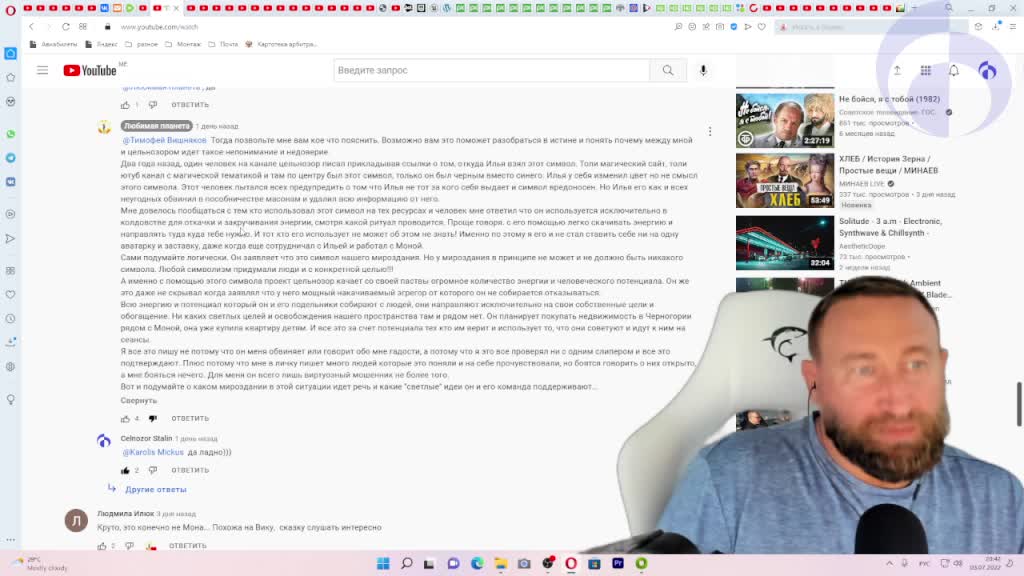The image size is (1024, 576).
Task: Open the 'Solitude - 3 a.m' video thumbnail
Action: 785,243
